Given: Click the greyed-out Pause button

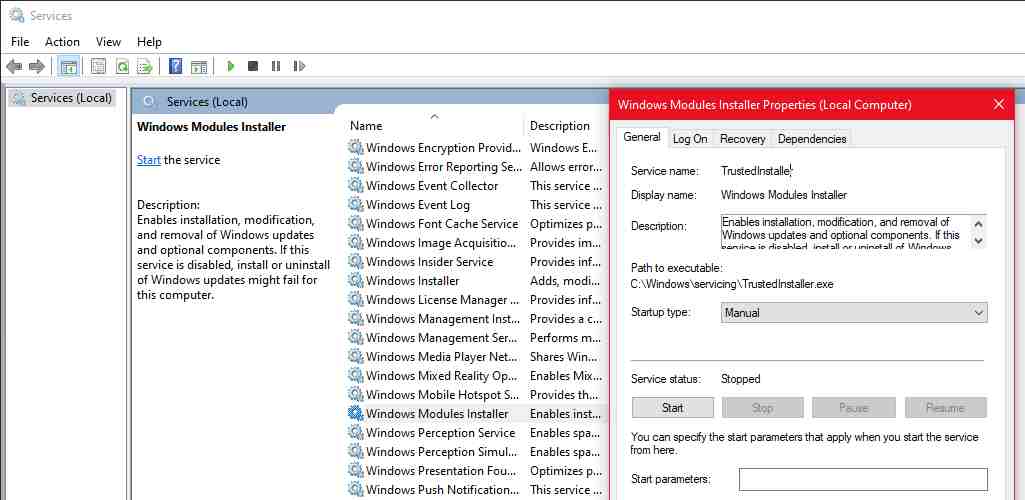Looking at the screenshot, I should 853,408.
